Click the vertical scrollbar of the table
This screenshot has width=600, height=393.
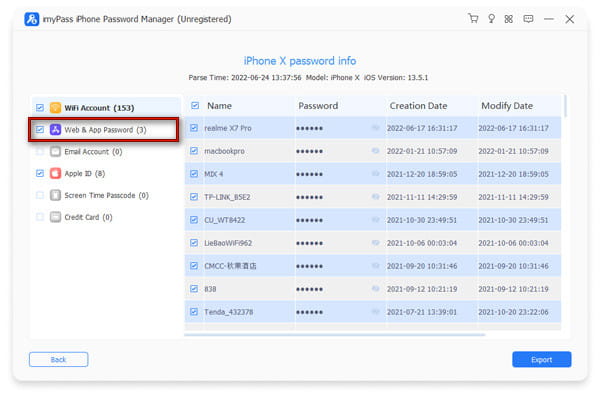point(566,106)
